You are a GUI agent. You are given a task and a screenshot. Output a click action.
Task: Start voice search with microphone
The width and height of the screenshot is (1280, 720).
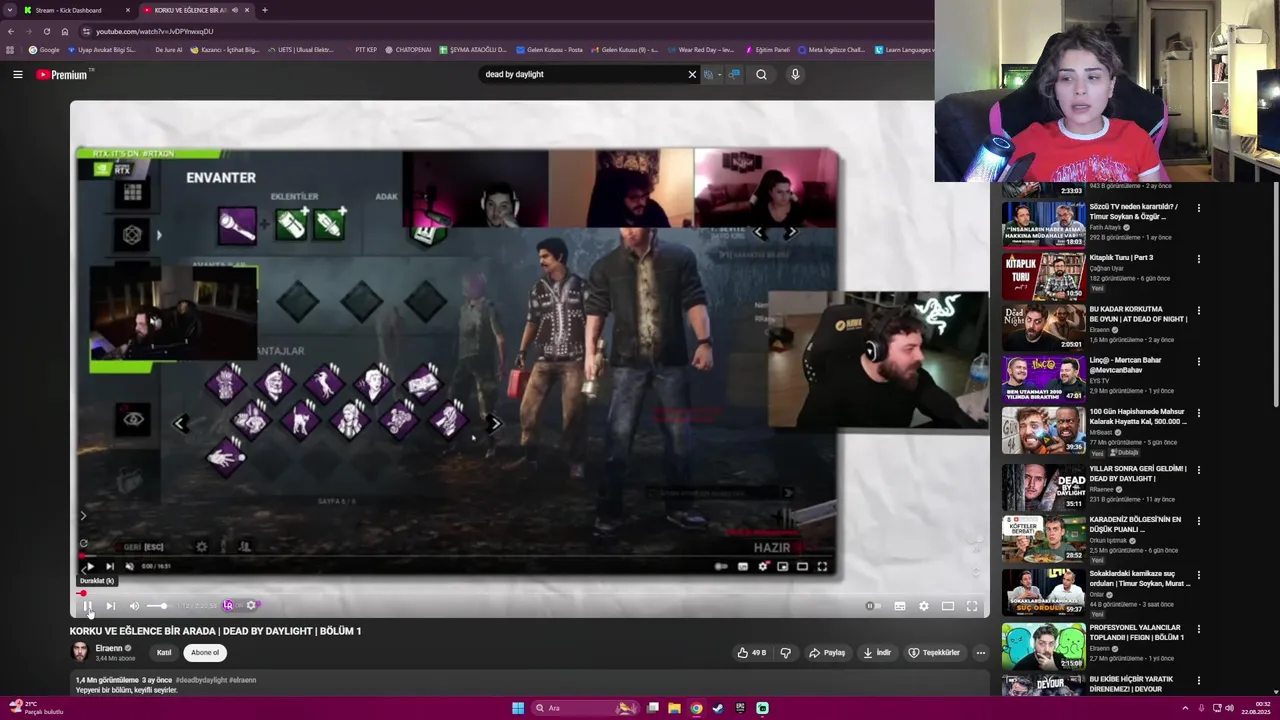point(795,74)
